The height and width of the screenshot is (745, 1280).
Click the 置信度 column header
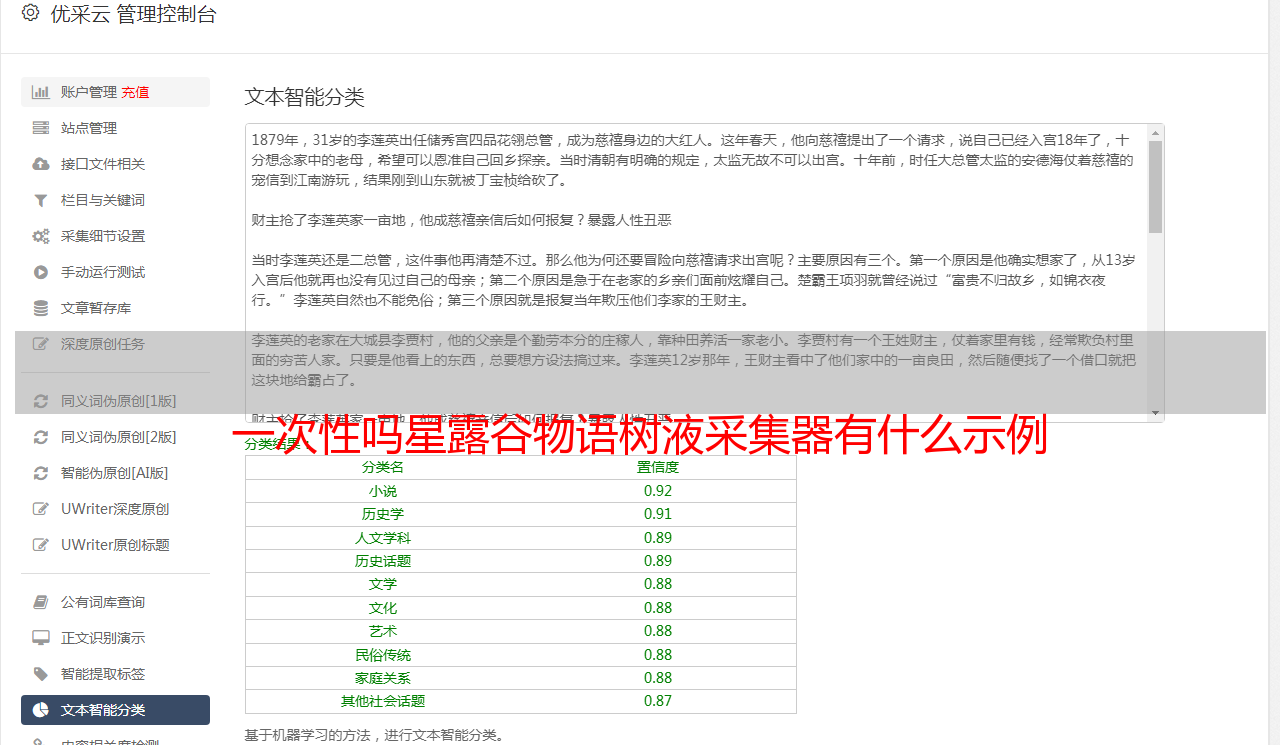tap(658, 467)
